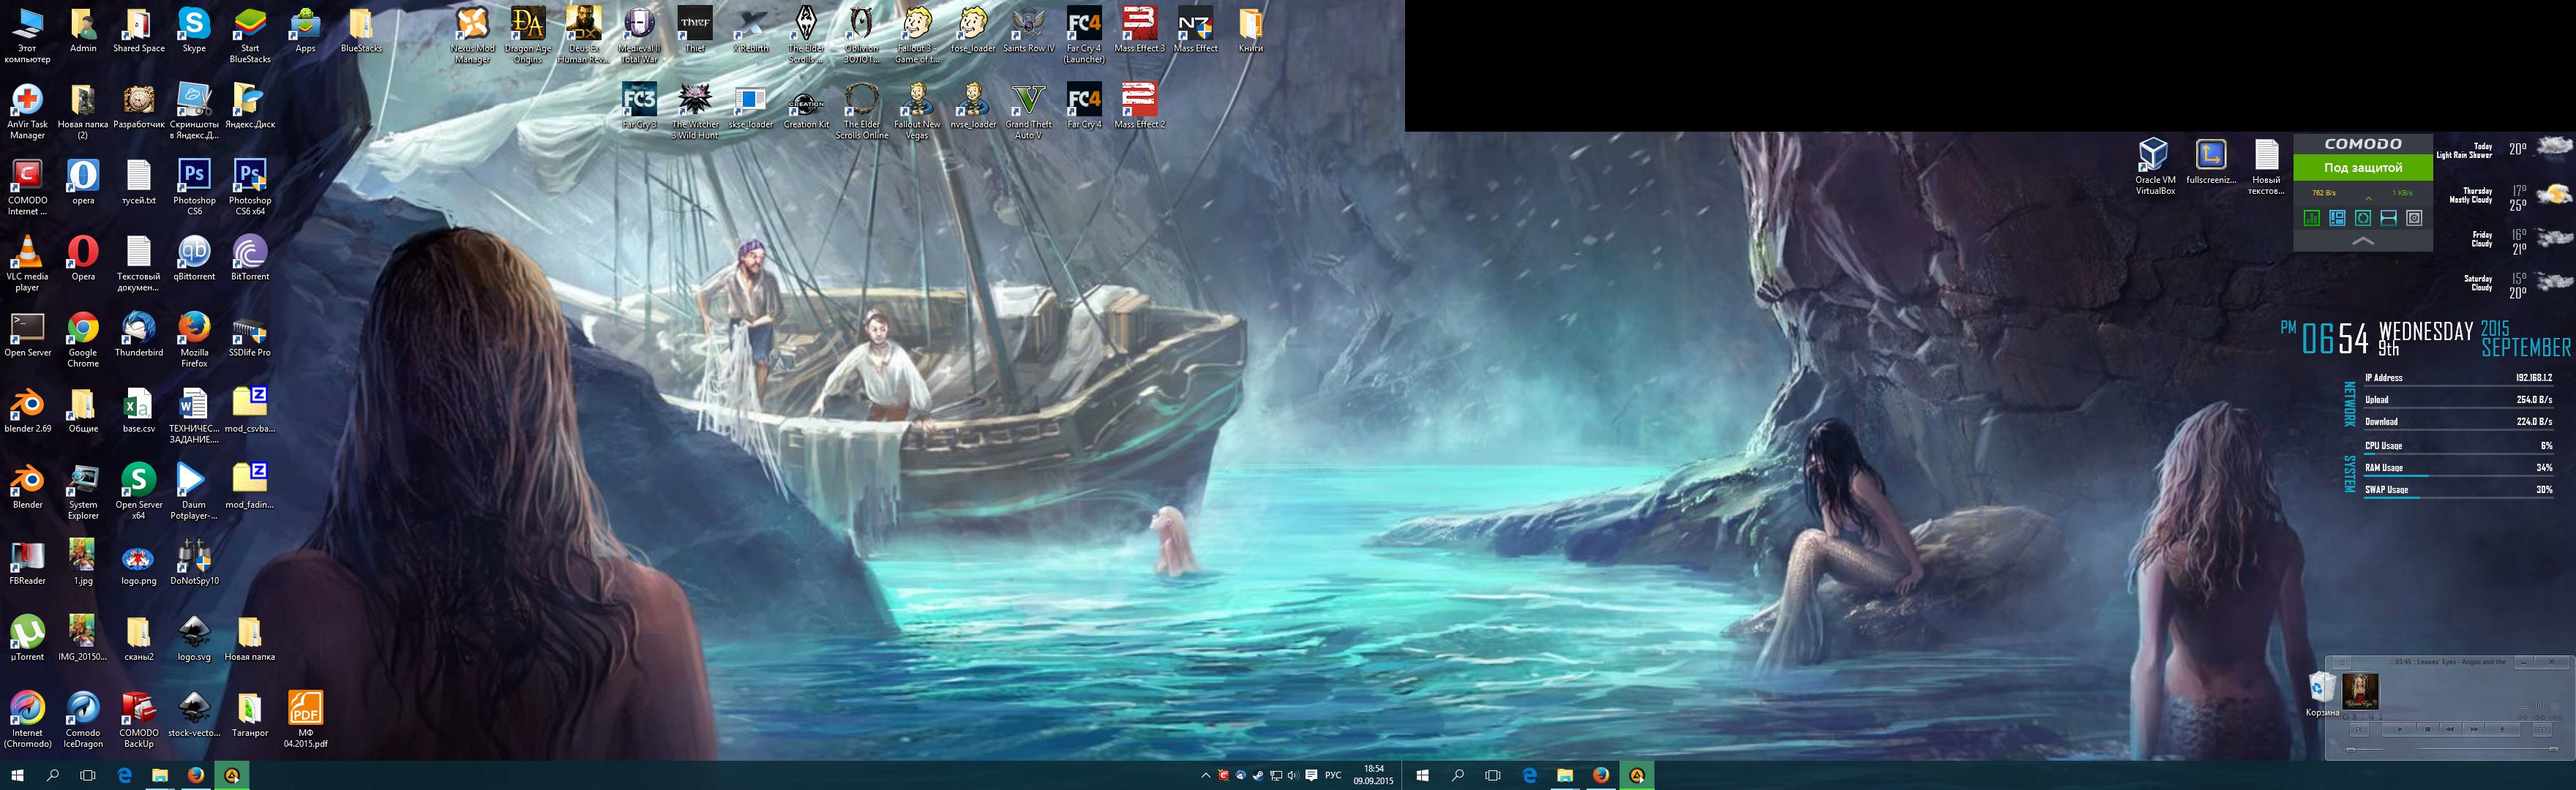Expand hidden system tray icons chevron
The height and width of the screenshot is (790, 2576).
click(1206, 776)
